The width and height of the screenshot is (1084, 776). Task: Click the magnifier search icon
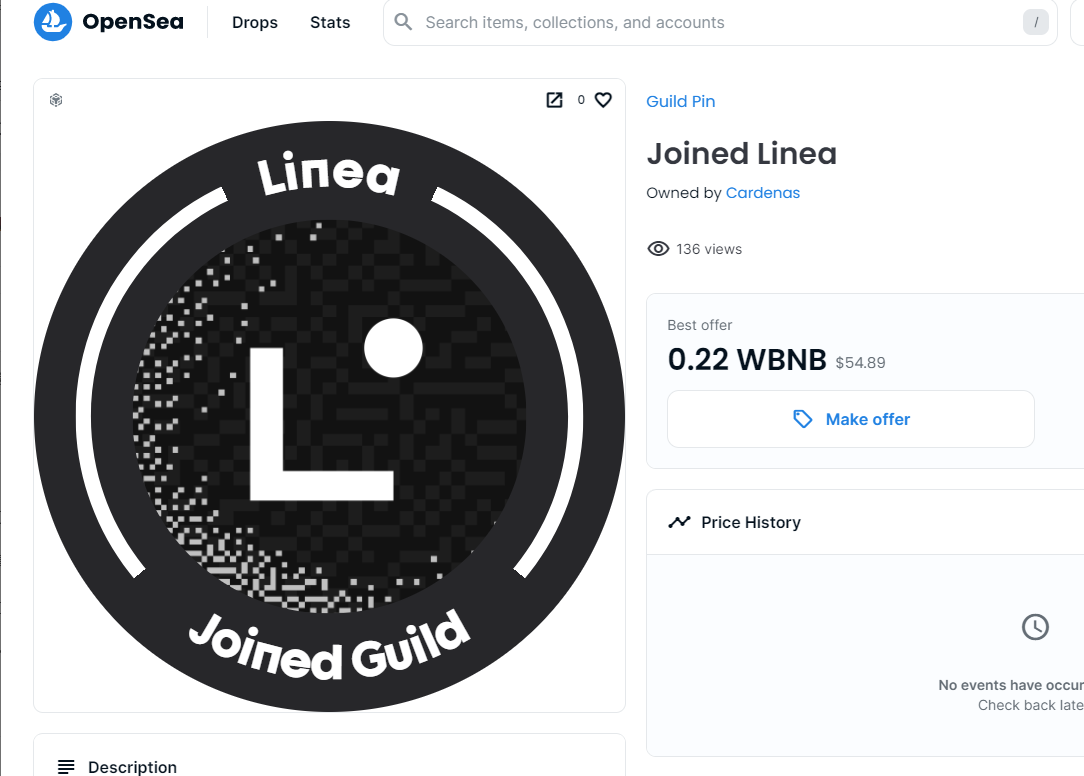pos(403,22)
